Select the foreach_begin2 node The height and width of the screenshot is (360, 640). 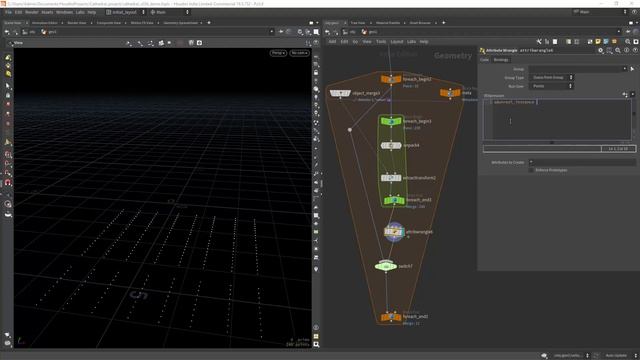pyautogui.click(x=391, y=79)
